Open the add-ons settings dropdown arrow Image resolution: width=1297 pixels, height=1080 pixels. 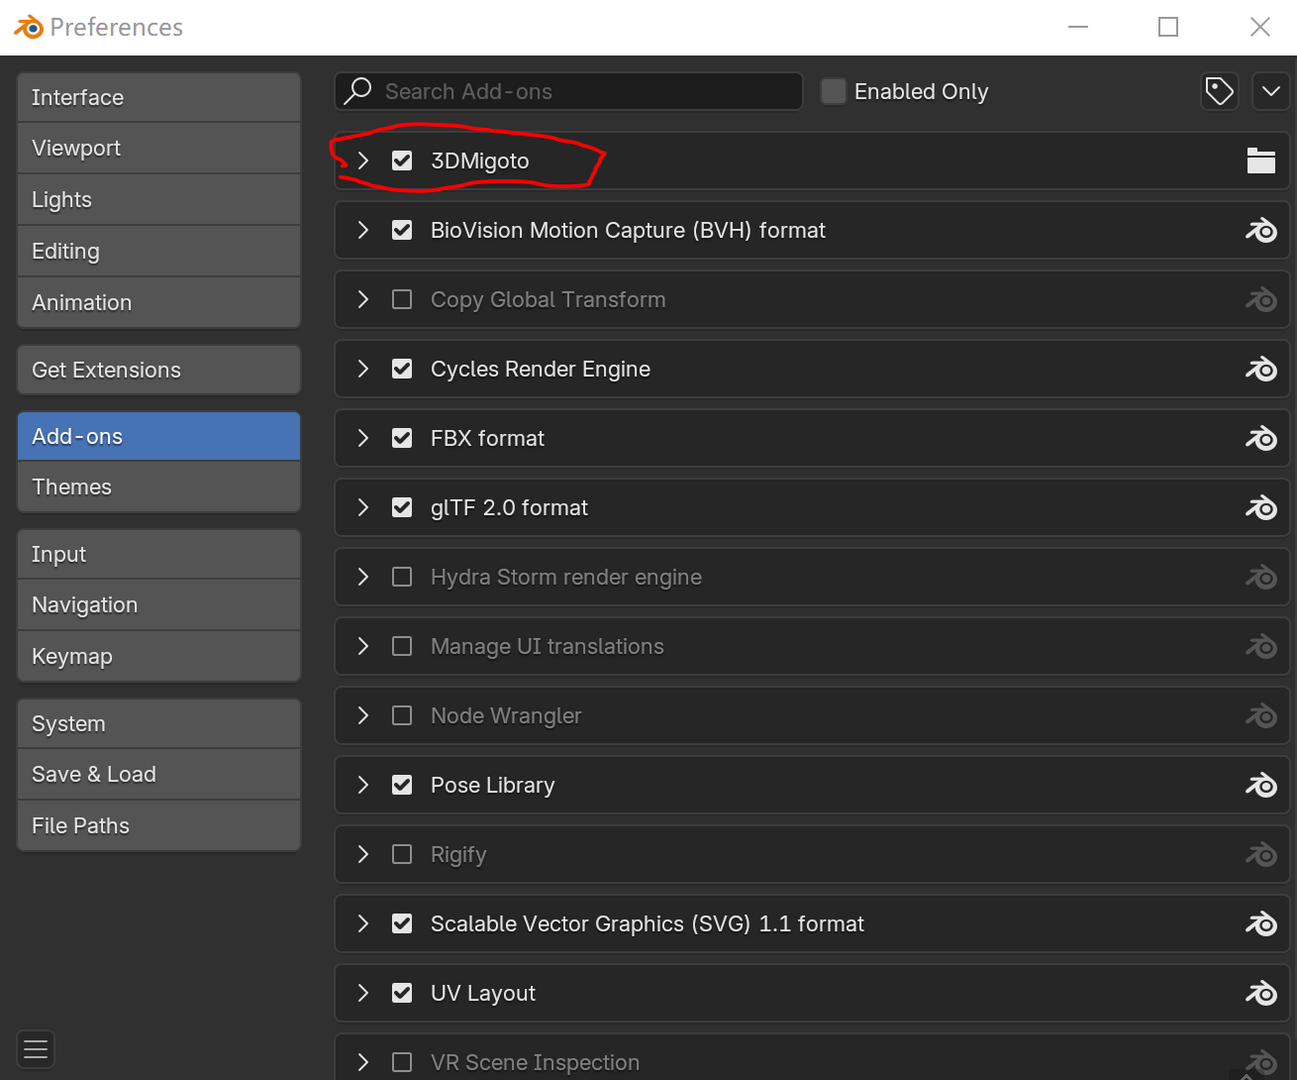pyautogui.click(x=1270, y=91)
